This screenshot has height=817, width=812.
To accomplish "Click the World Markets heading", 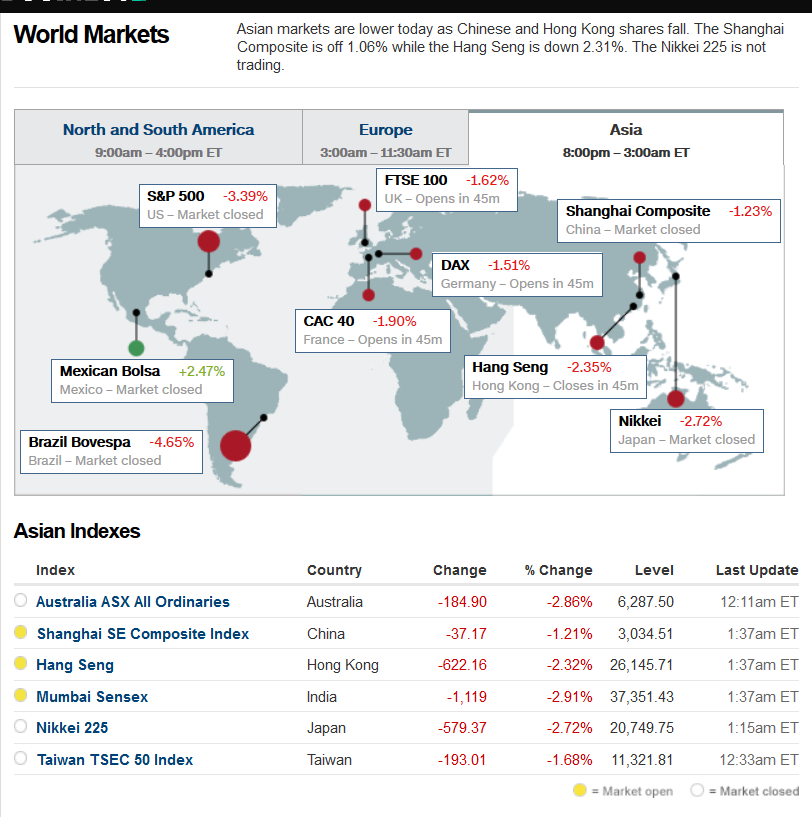I will coord(91,35).
